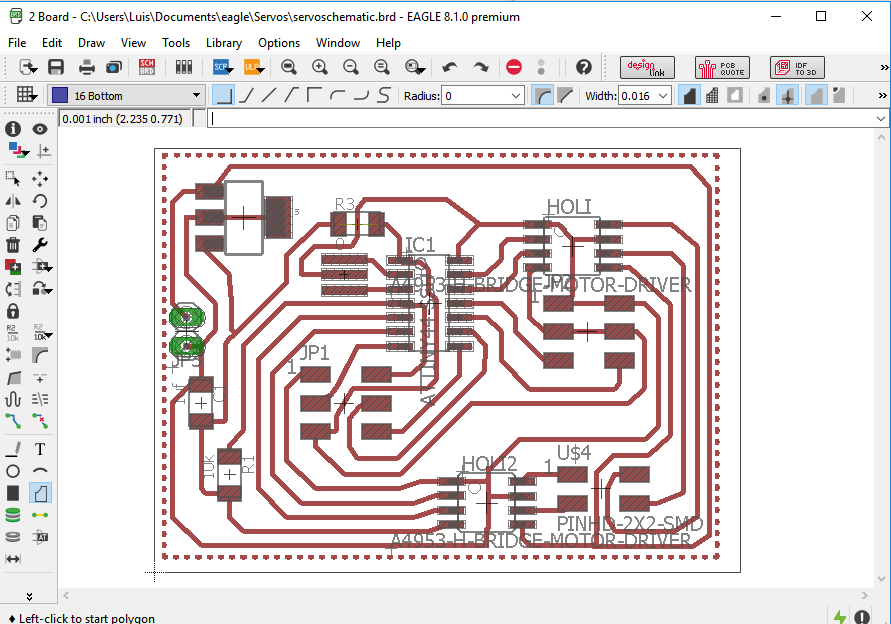Open the layer settings dropdown icon
The image size is (891, 624).
click(18, 151)
